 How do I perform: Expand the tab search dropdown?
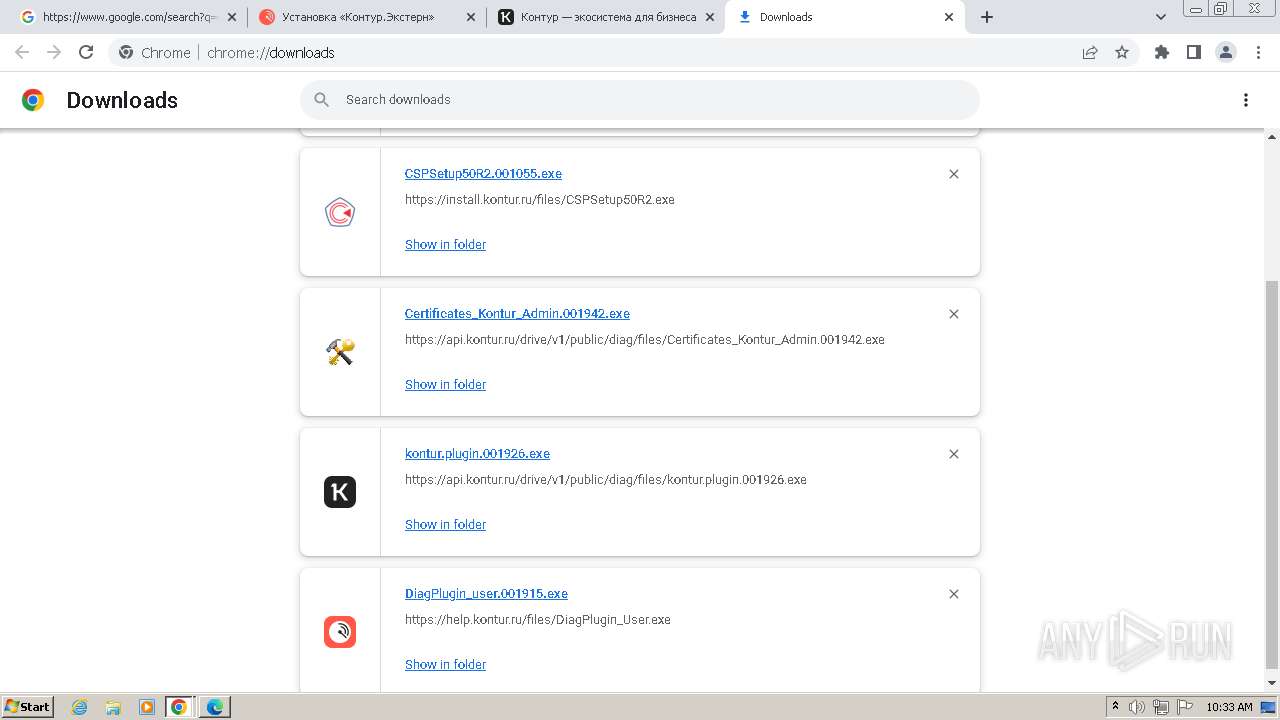[1161, 17]
